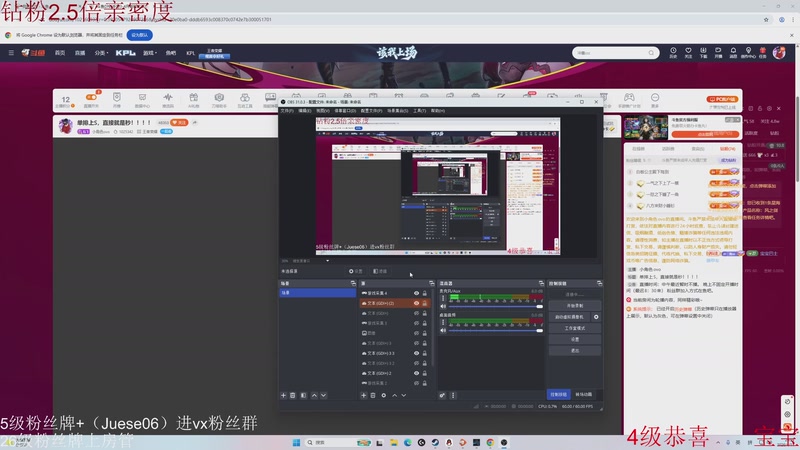Switch to 转场动画 tab in OBS controls dock
Screen dimensions: 800x450
pyautogui.click(x=584, y=394)
